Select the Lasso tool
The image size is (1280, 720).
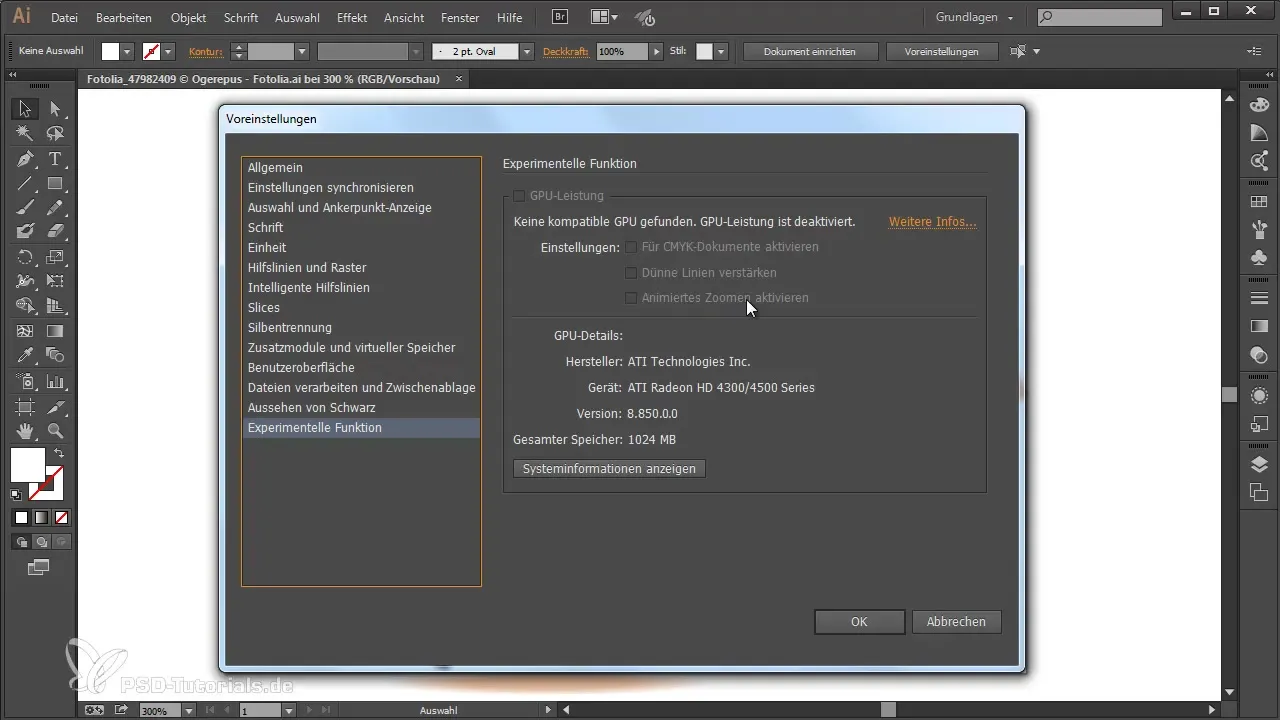pos(55,133)
